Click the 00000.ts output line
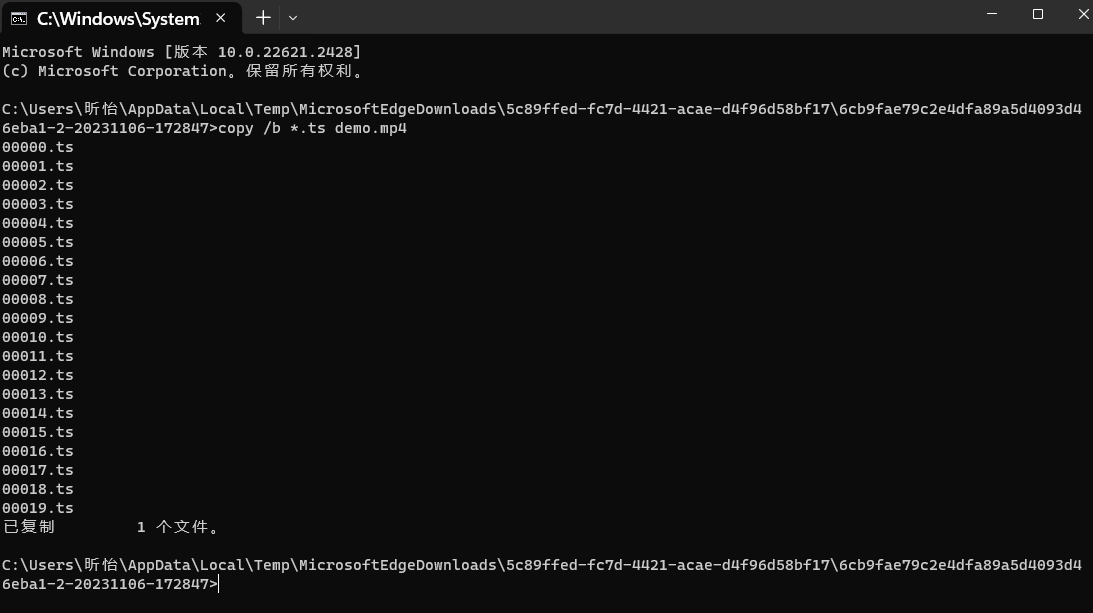Viewport: 1093px width, 613px height. click(x=38, y=147)
